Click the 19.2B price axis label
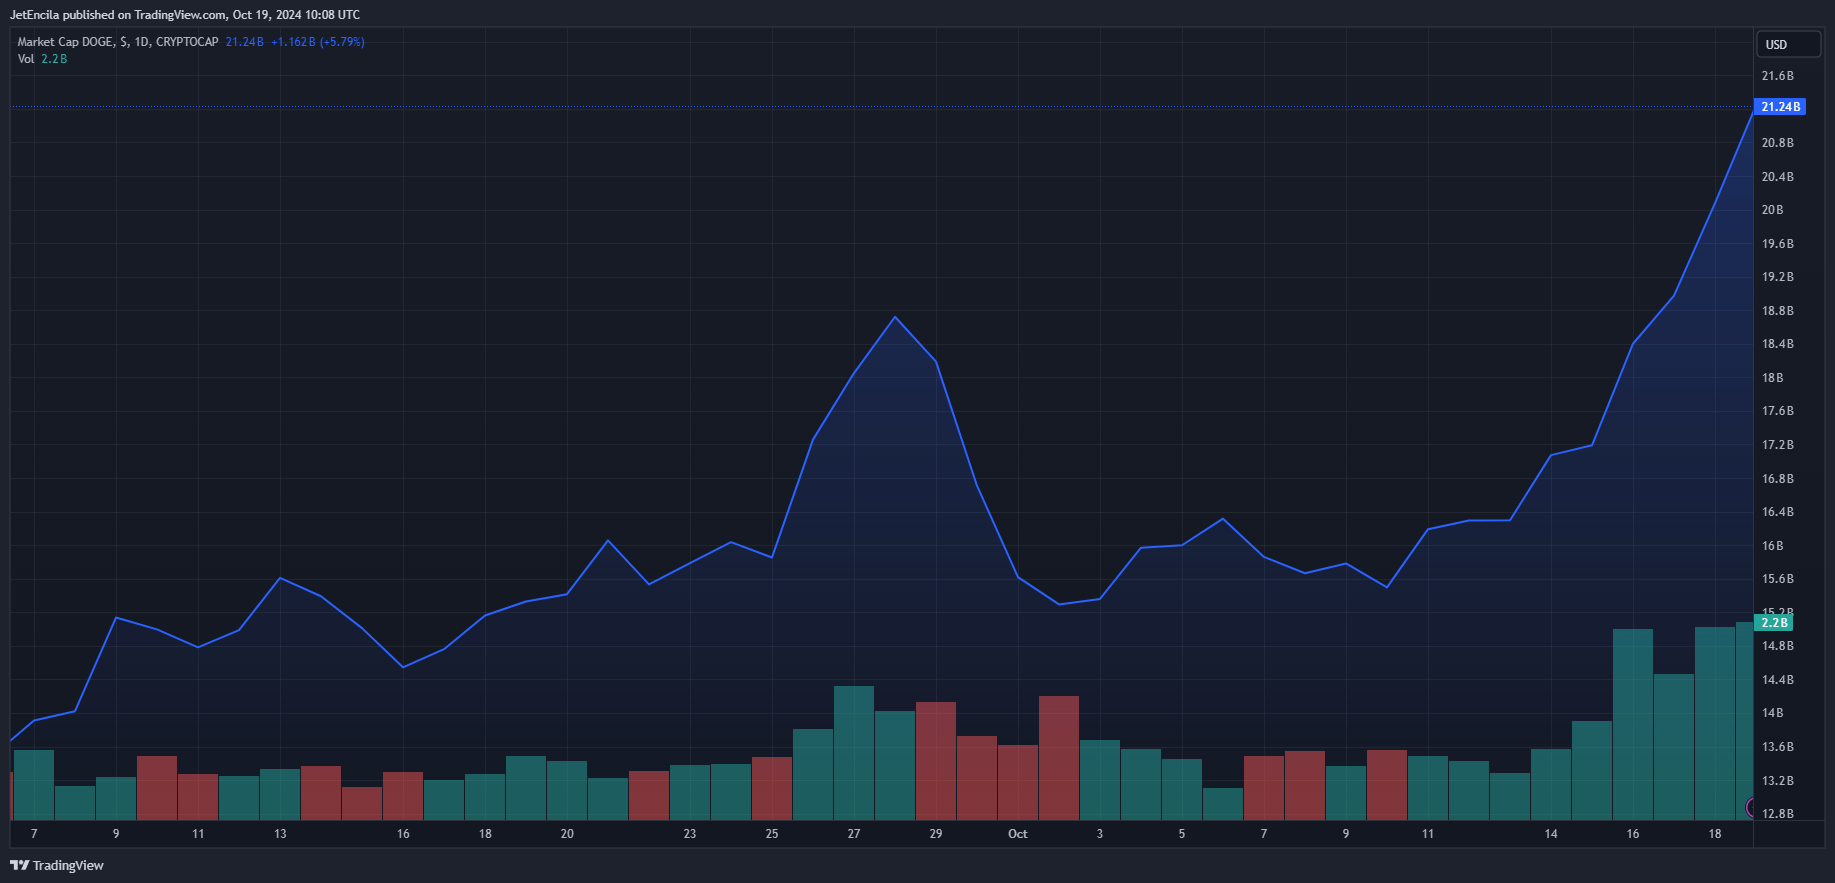Image resolution: width=1835 pixels, height=883 pixels. pyautogui.click(x=1778, y=277)
